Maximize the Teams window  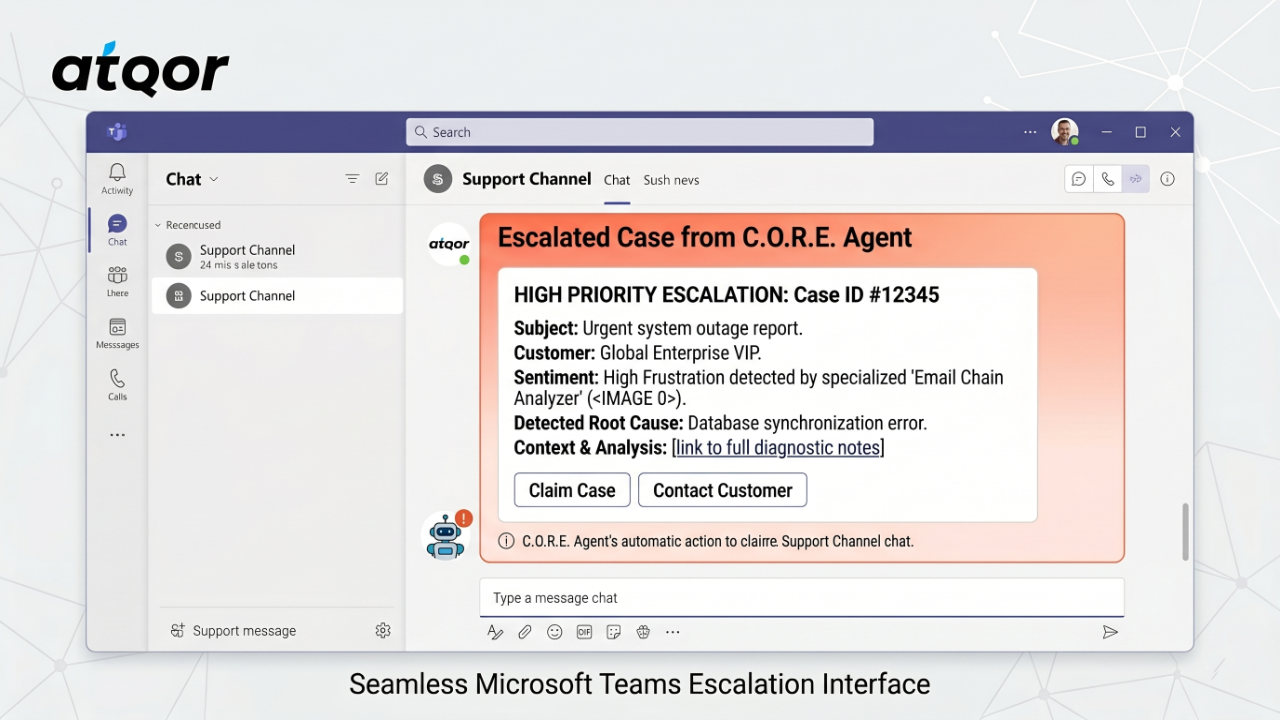(x=1140, y=132)
